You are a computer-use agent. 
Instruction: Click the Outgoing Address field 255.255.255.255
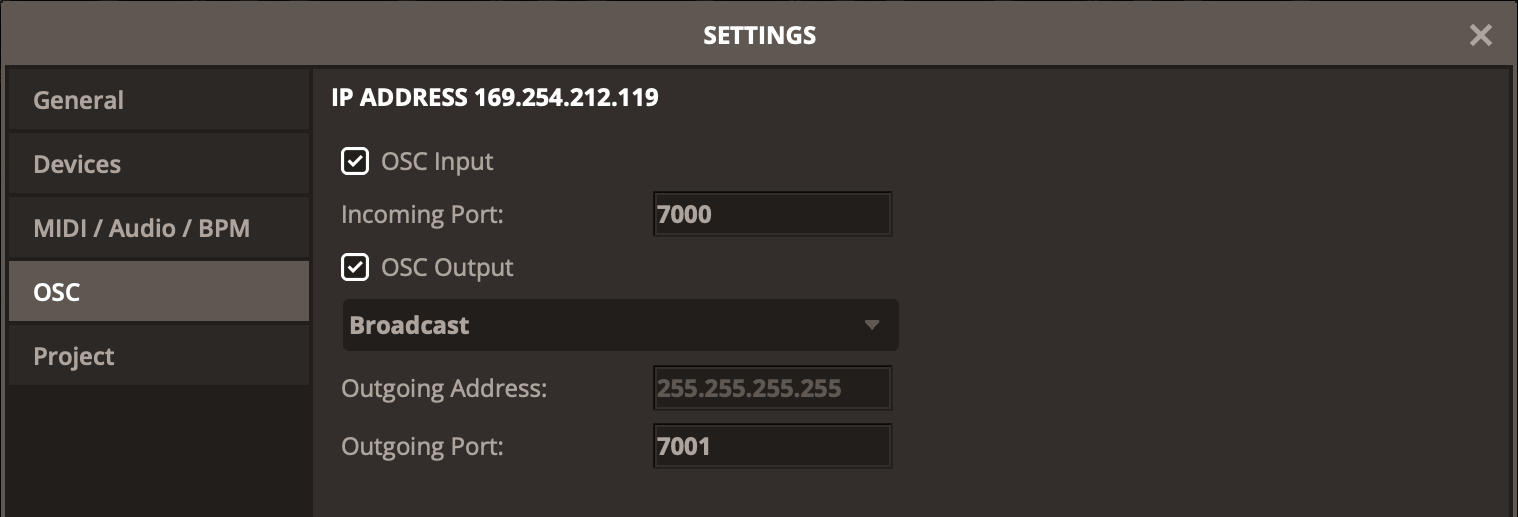click(772, 389)
